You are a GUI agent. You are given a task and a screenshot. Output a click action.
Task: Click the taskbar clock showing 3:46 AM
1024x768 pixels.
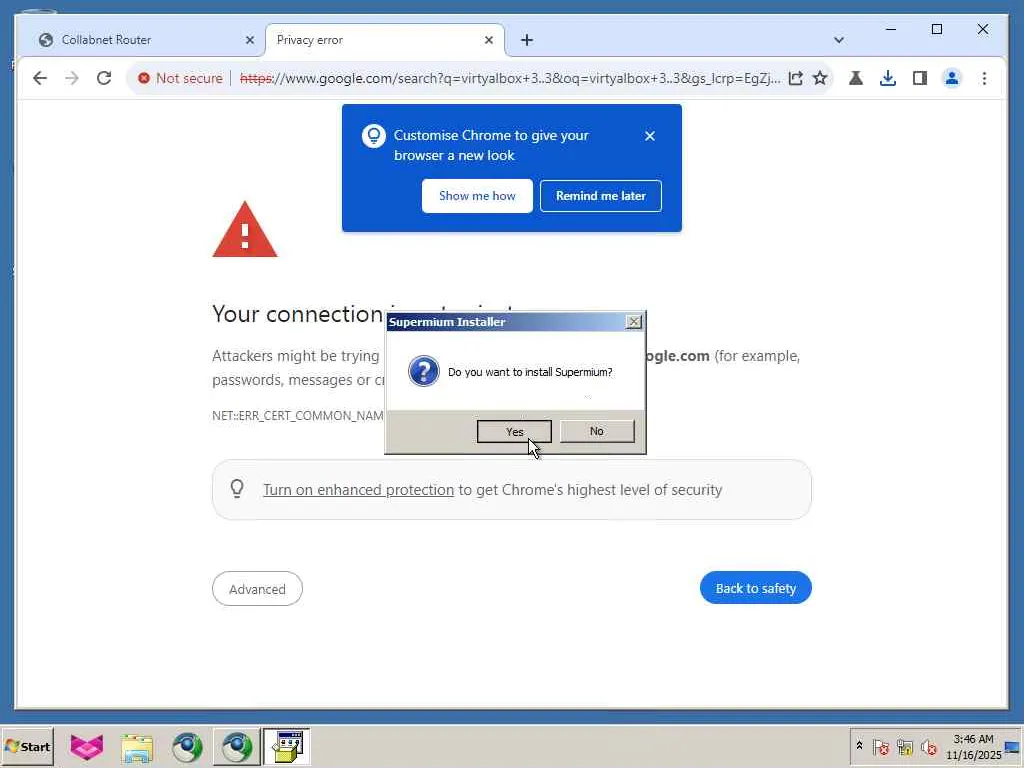(x=973, y=747)
